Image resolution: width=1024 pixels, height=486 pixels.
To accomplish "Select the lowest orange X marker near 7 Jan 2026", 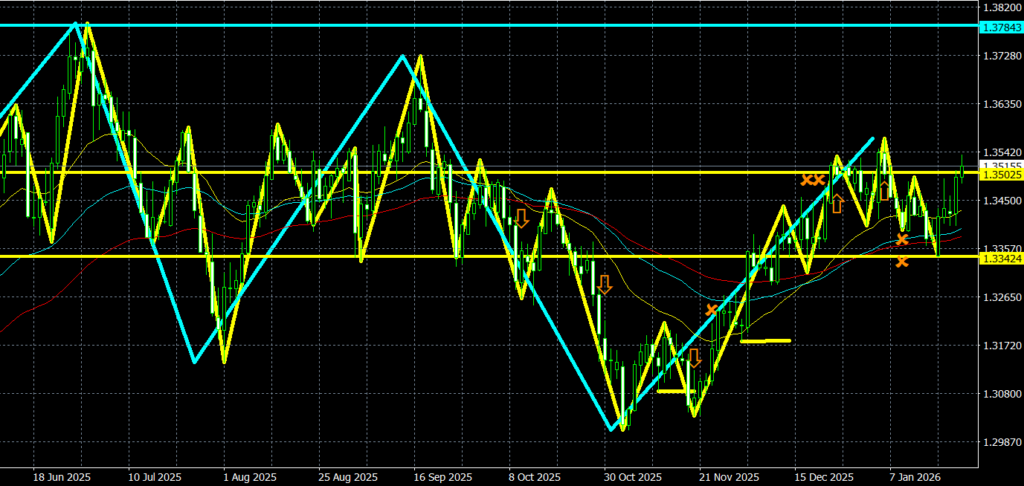I will 902,262.
